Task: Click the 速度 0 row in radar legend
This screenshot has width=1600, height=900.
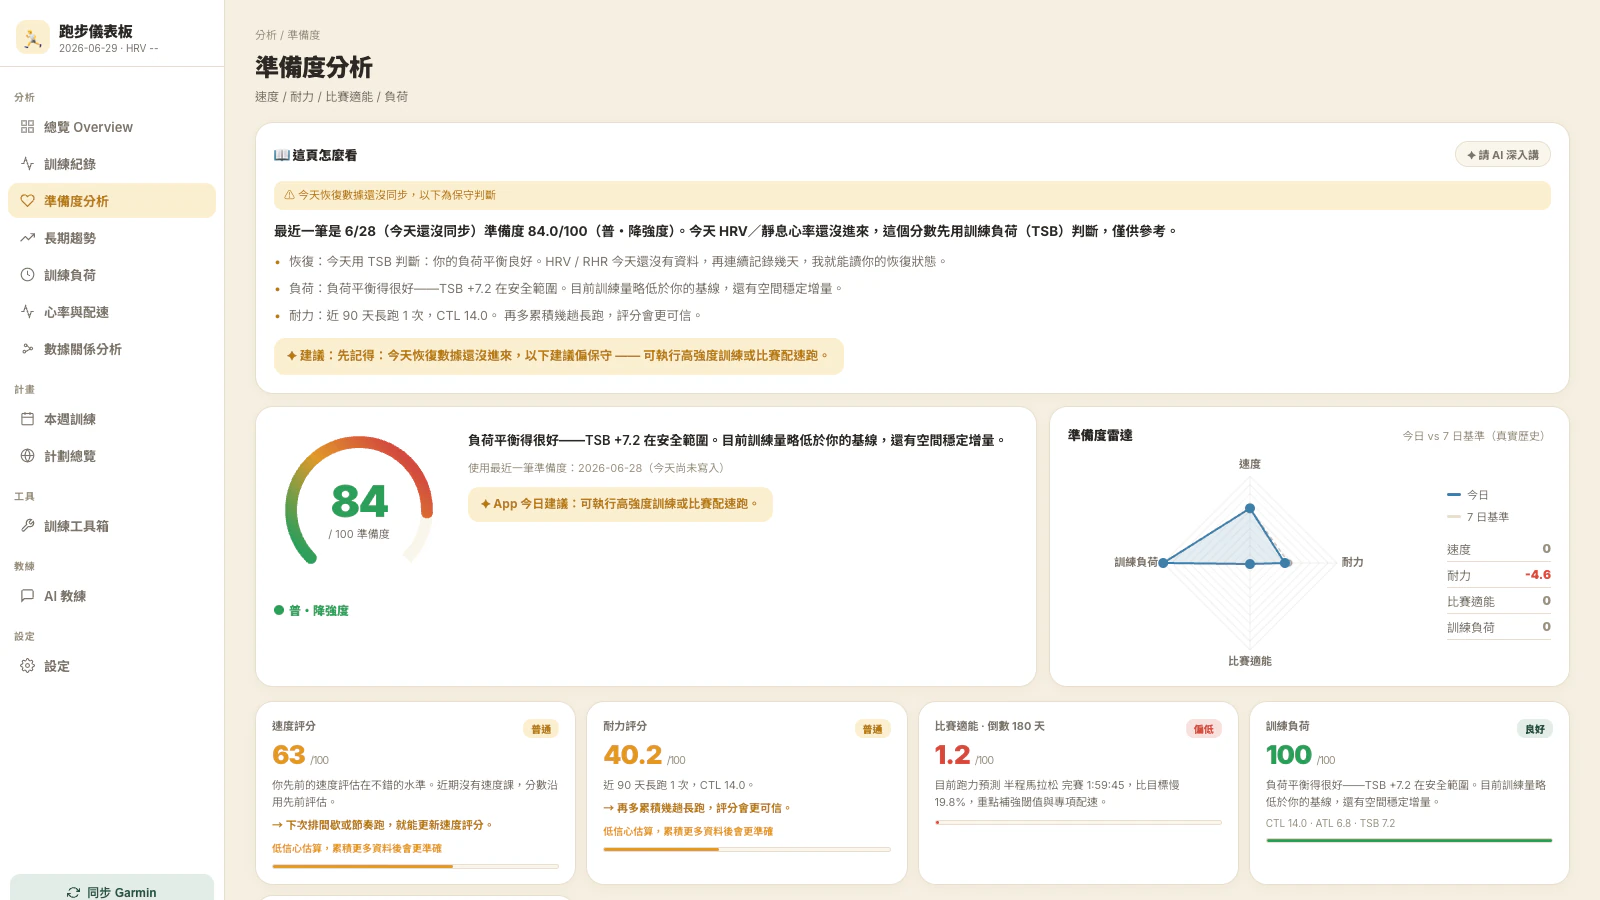Action: coord(1499,549)
